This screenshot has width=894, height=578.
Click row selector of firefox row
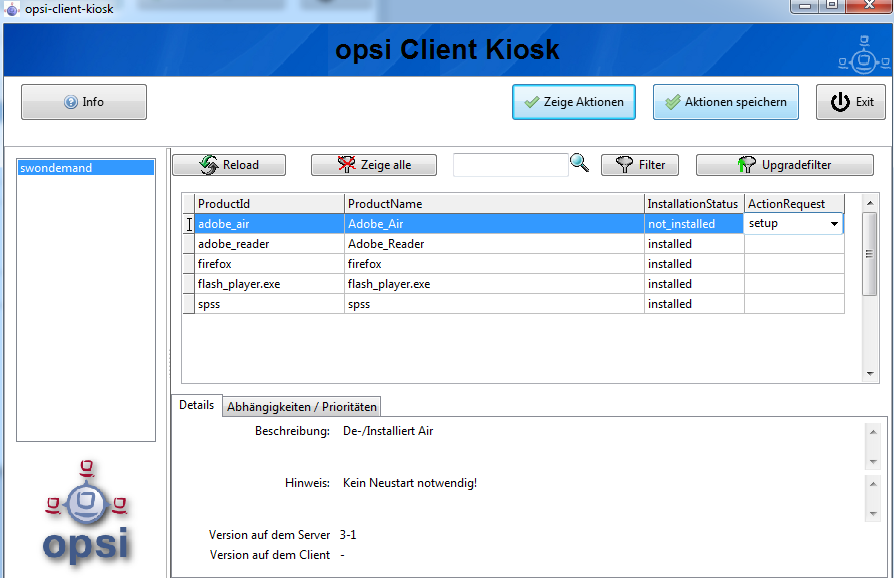coord(188,264)
